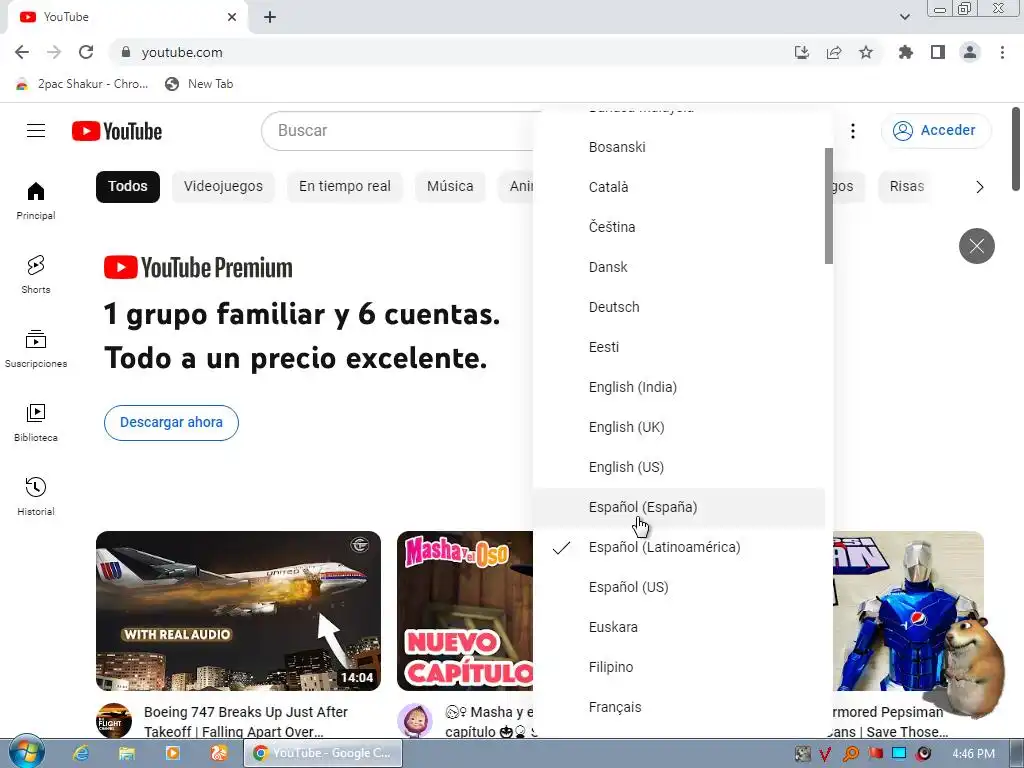Click the YouTube Chrome taskbar button
The width and height of the screenshot is (1024, 768).
[x=323, y=753]
